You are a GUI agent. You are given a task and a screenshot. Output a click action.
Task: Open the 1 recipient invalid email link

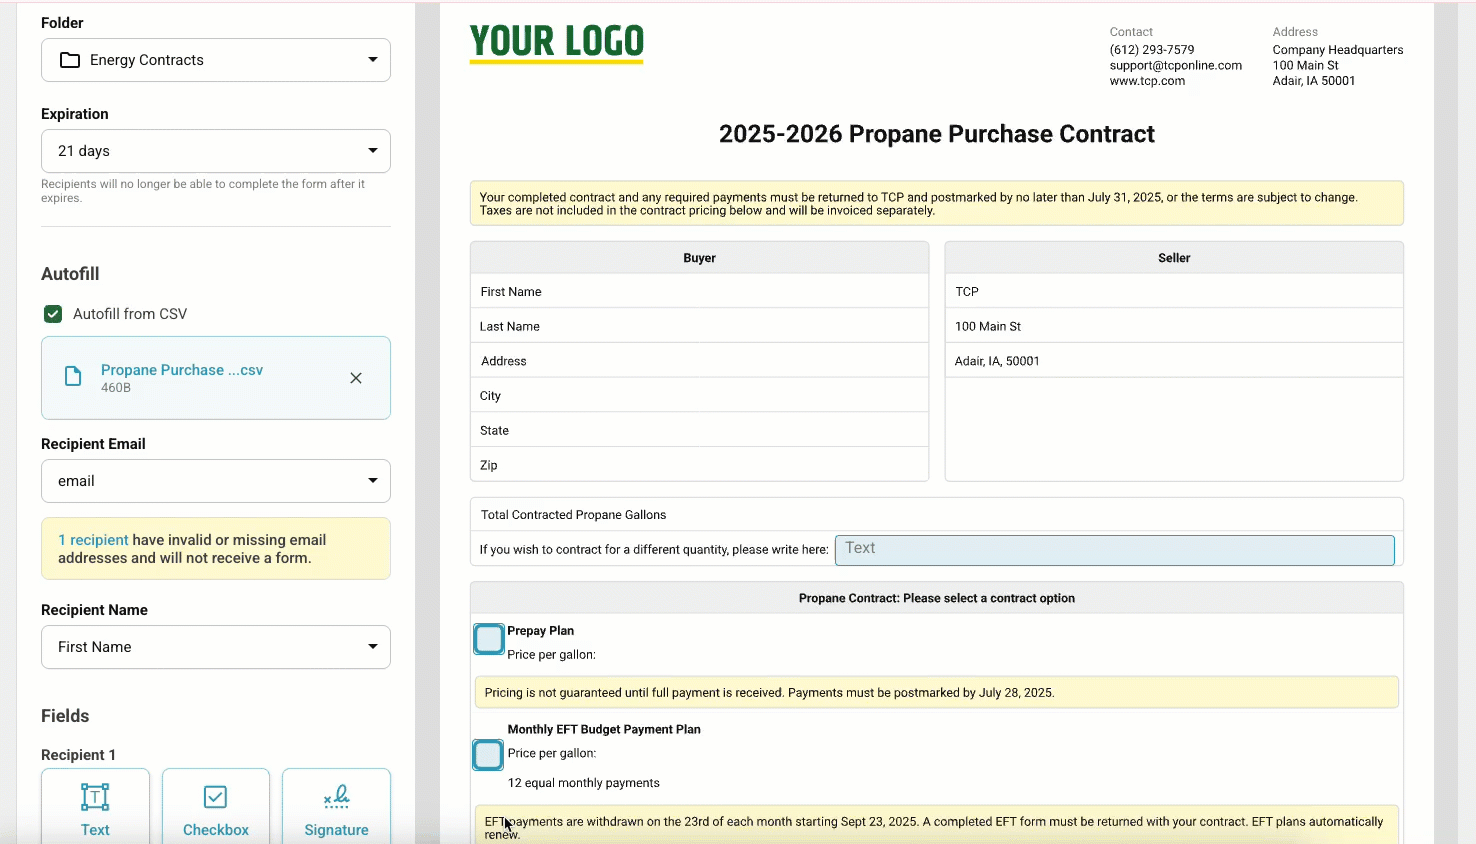93,540
